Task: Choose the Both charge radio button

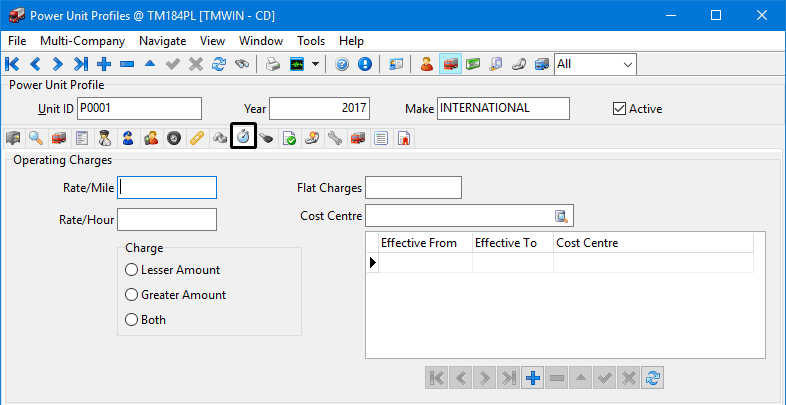Action: point(131,320)
